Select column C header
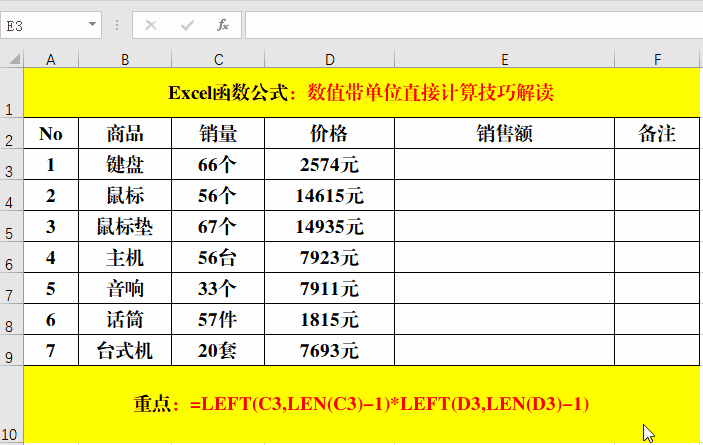Image resolution: width=703 pixels, height=445 pixels. [218, 59]
